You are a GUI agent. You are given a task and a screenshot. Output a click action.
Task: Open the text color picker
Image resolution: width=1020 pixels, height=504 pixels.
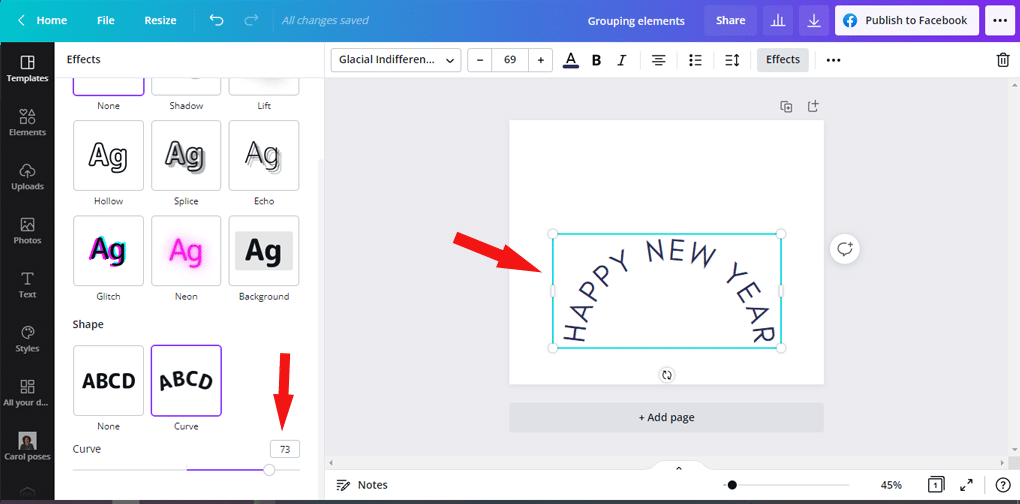coord(570,60)
